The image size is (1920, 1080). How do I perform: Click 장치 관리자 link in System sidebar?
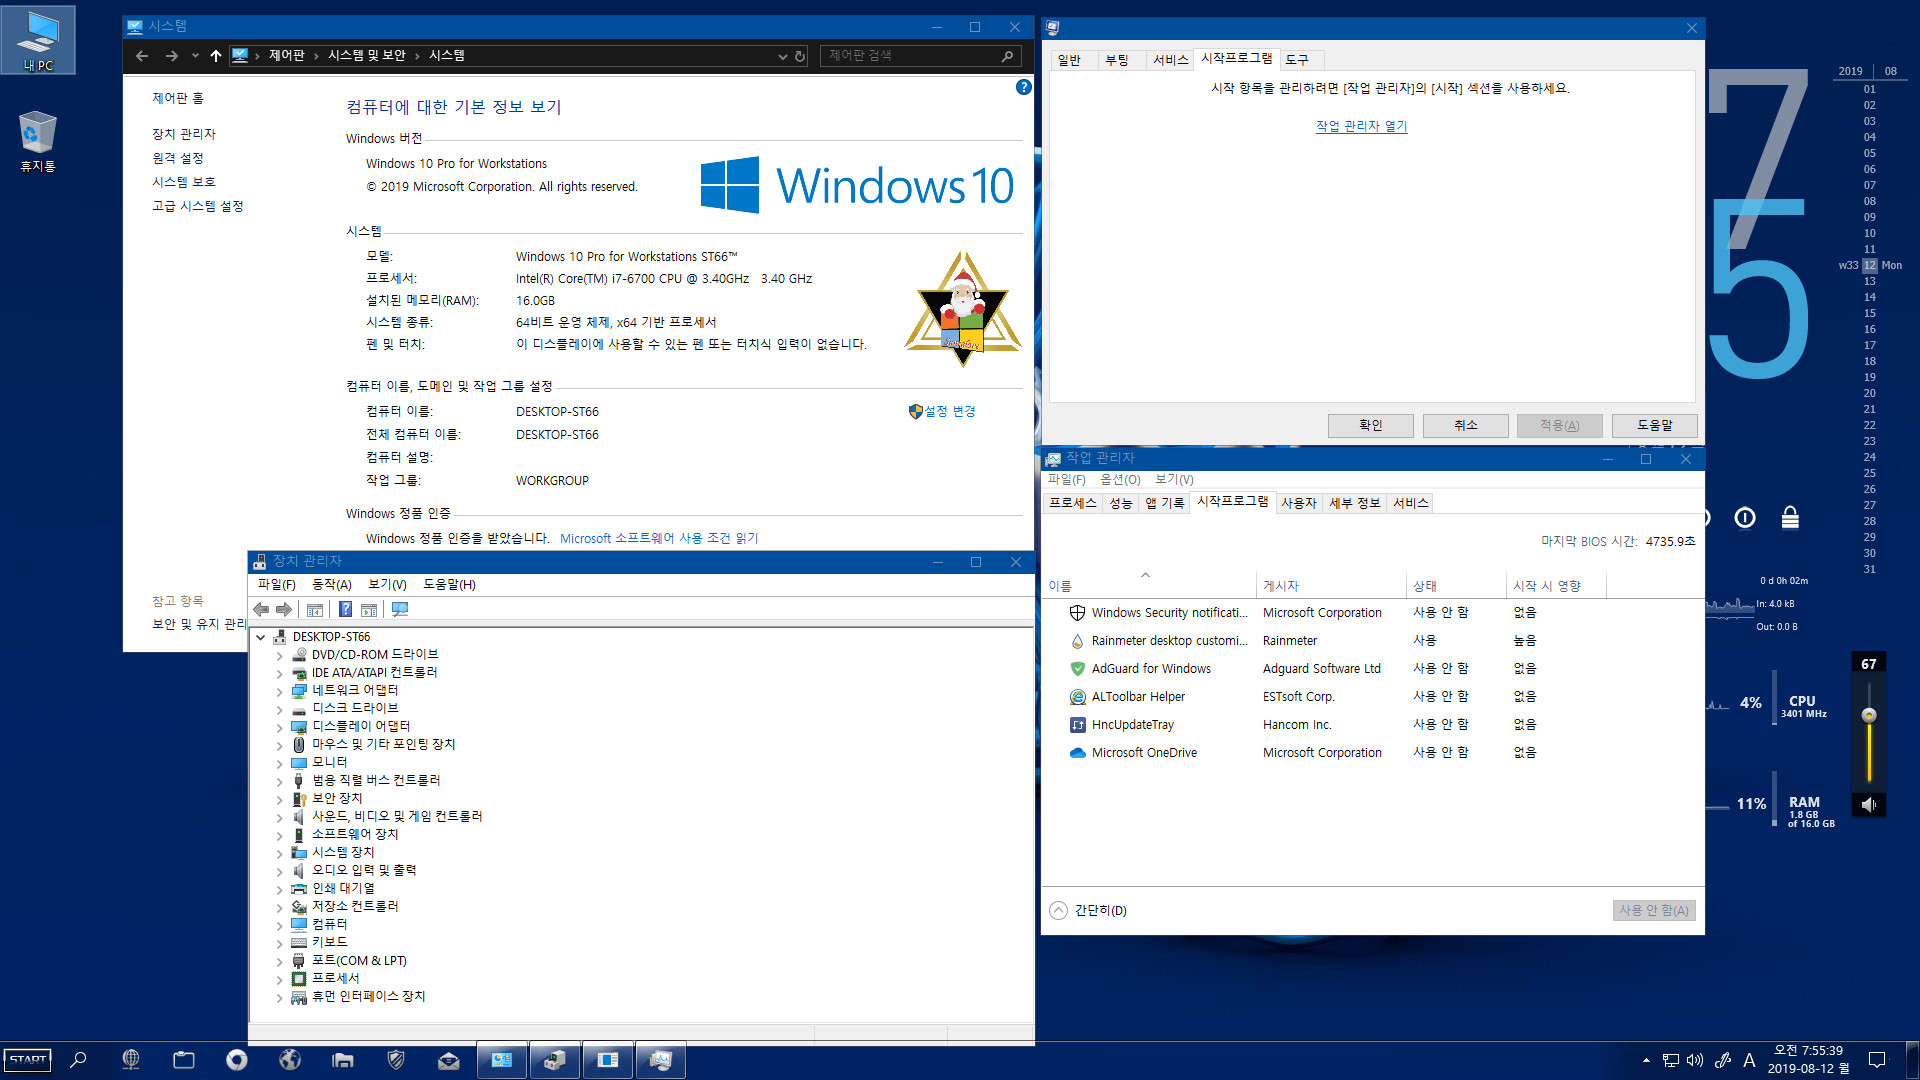[184, 134]
